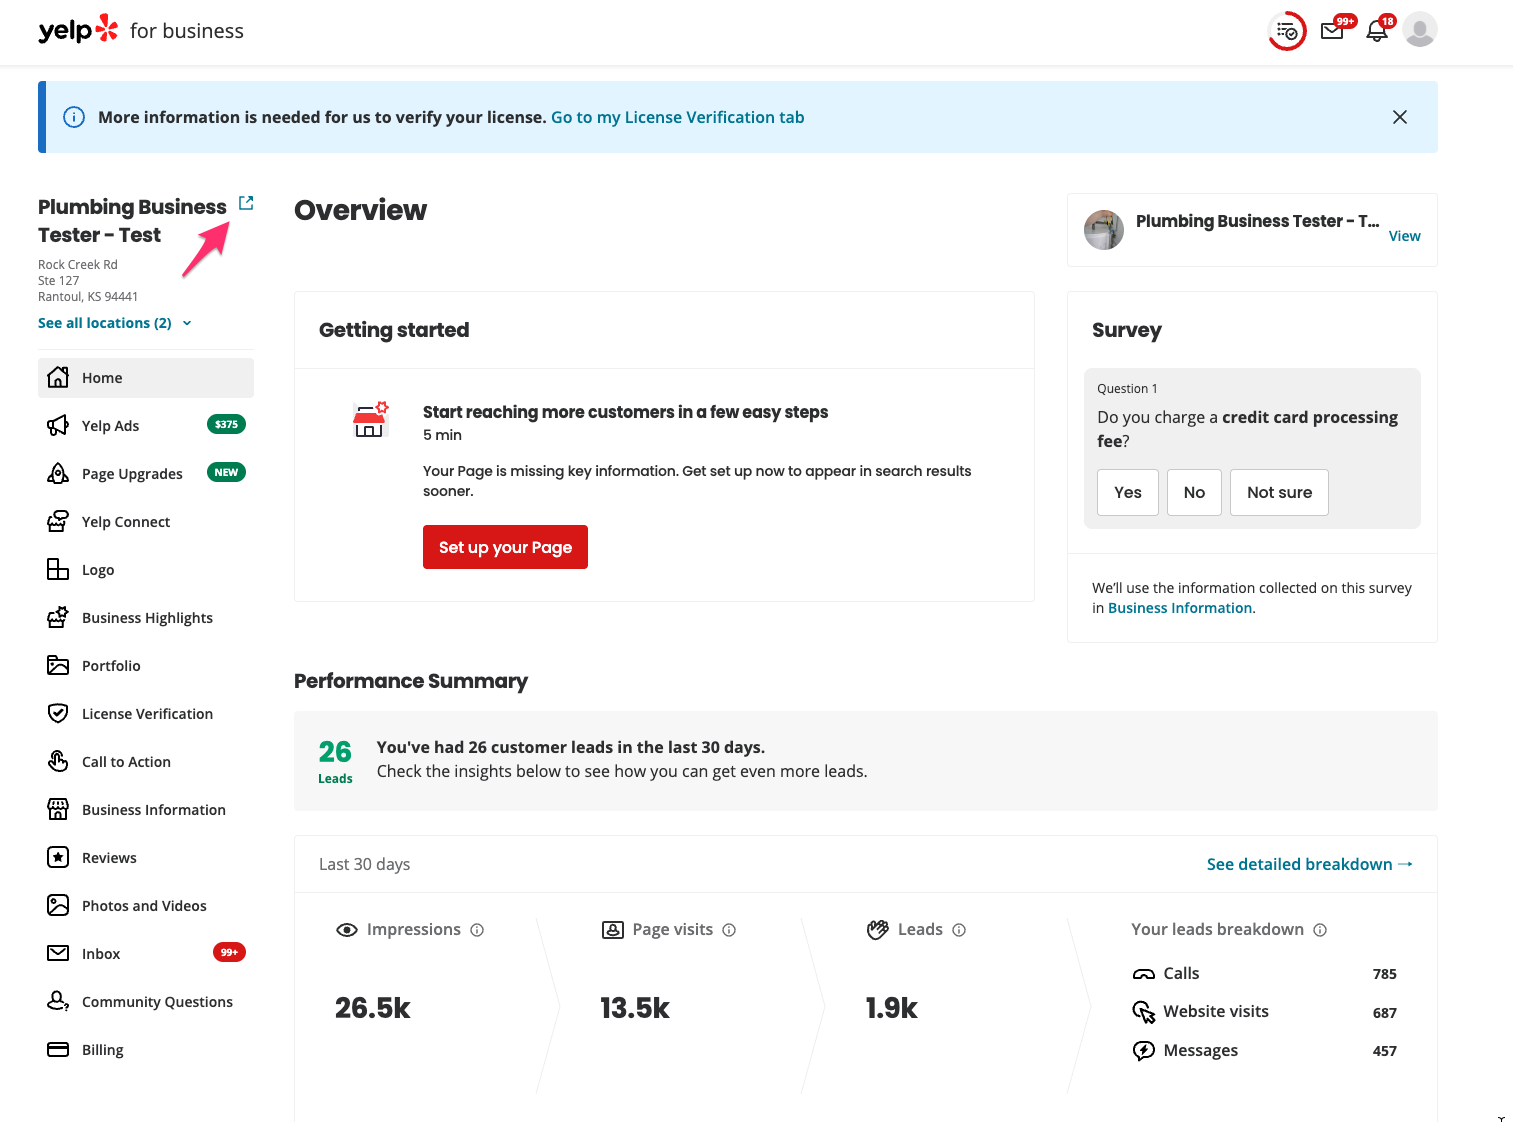
Task: Click the Inbox envelope icon in sidebar
Action: pos(58,954)
